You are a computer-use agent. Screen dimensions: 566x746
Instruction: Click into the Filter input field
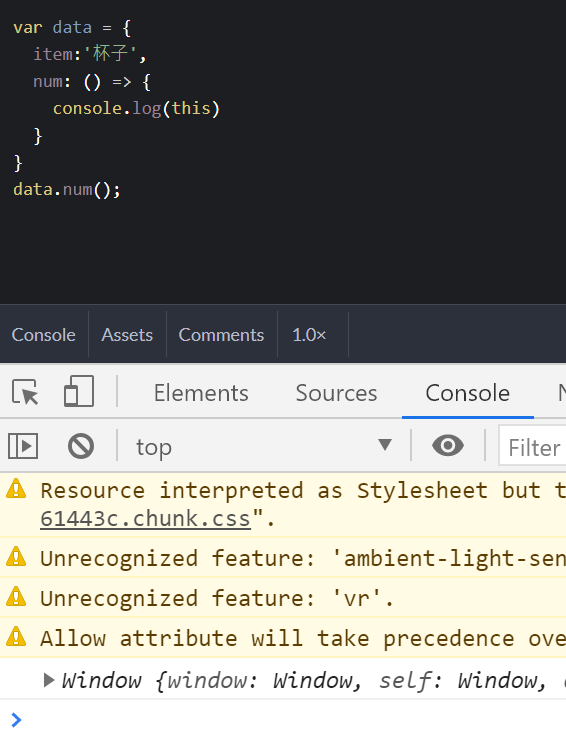coord(533,447)
